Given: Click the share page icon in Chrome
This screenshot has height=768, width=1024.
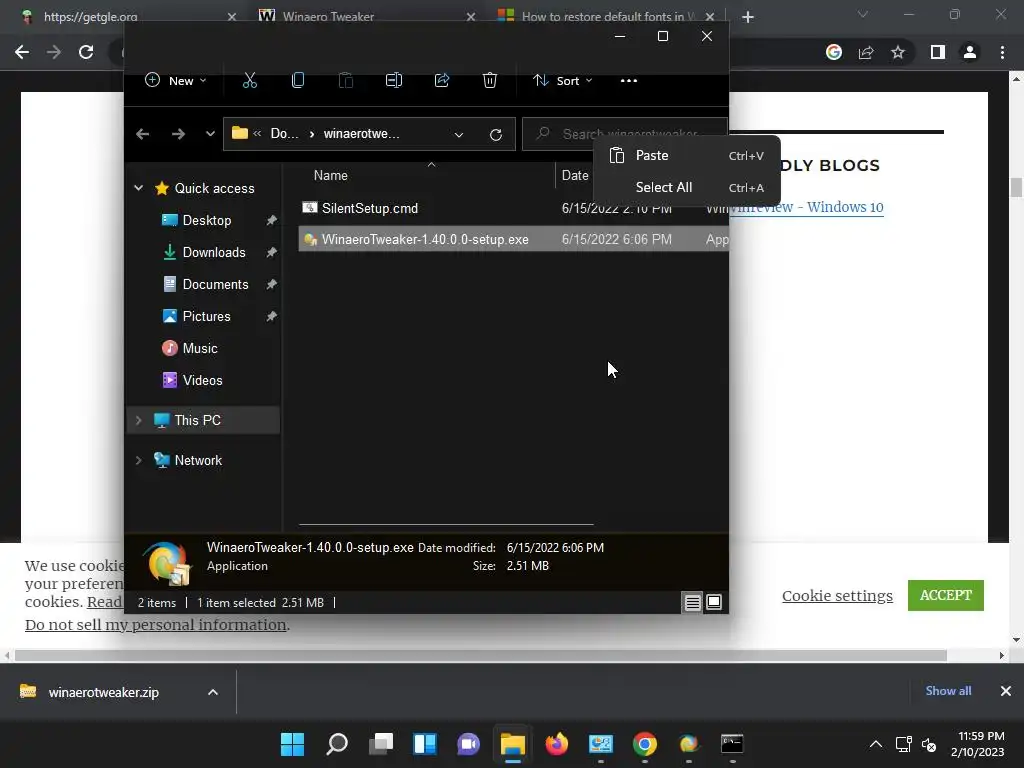Looking at the screenshot, I should click(866, 52).
